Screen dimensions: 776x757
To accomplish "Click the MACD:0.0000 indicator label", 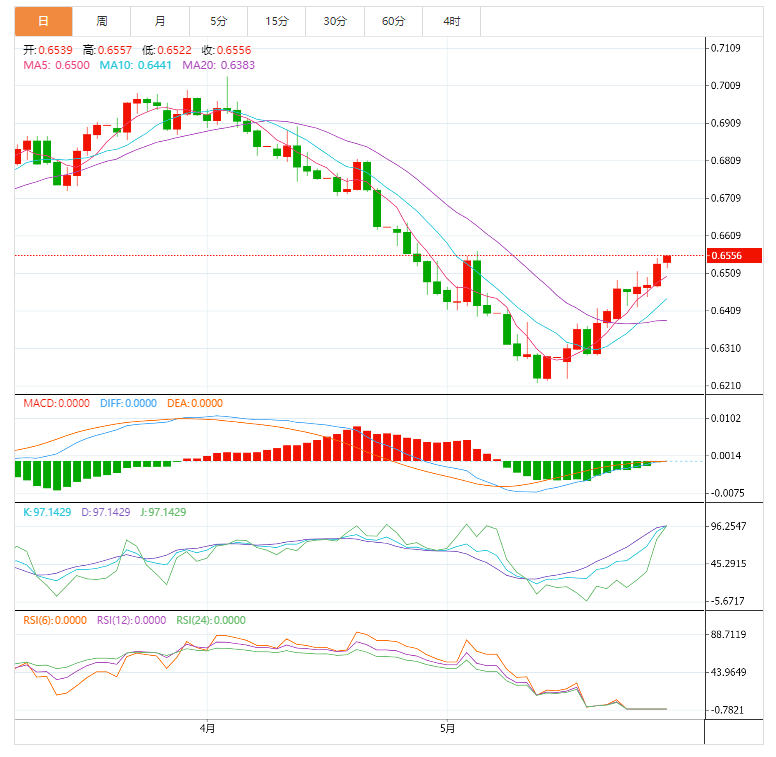I will [56, 403].
